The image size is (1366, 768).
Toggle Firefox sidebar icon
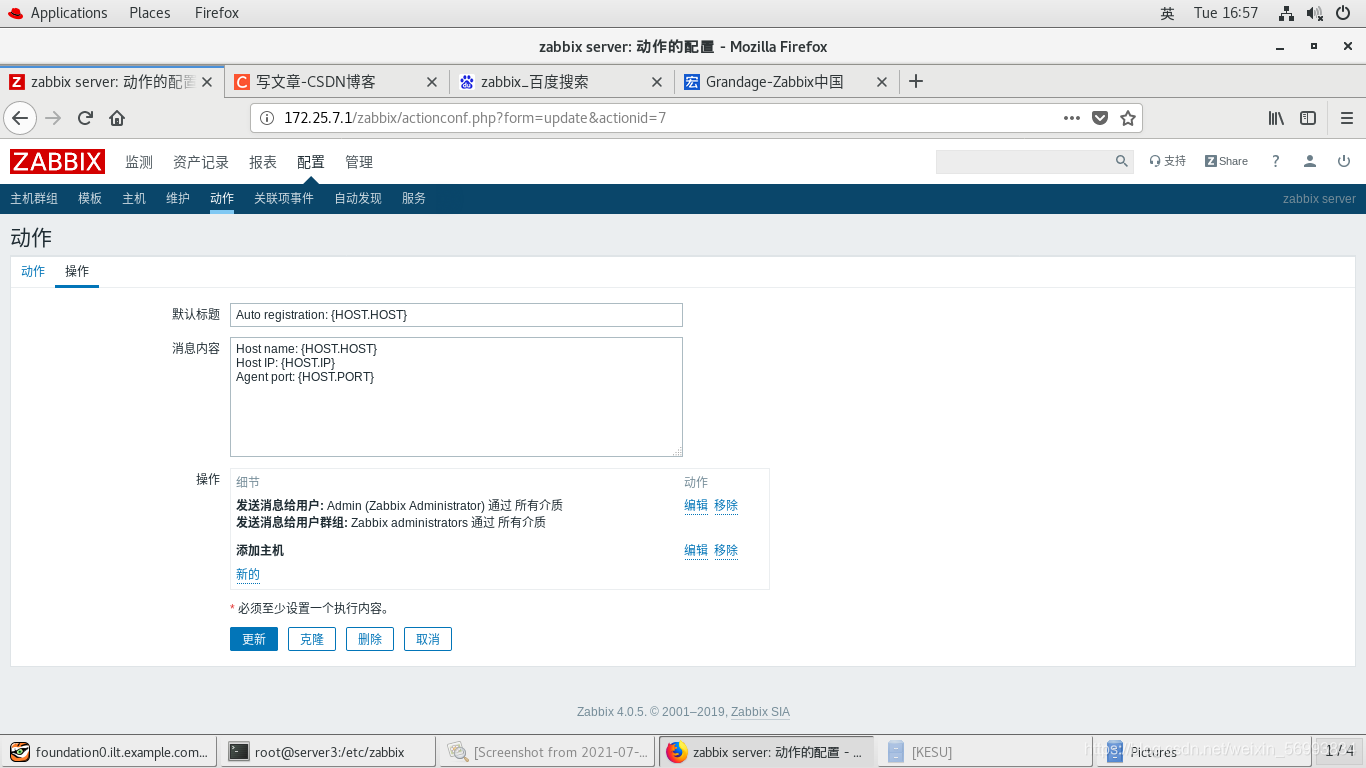[1308, 118]
